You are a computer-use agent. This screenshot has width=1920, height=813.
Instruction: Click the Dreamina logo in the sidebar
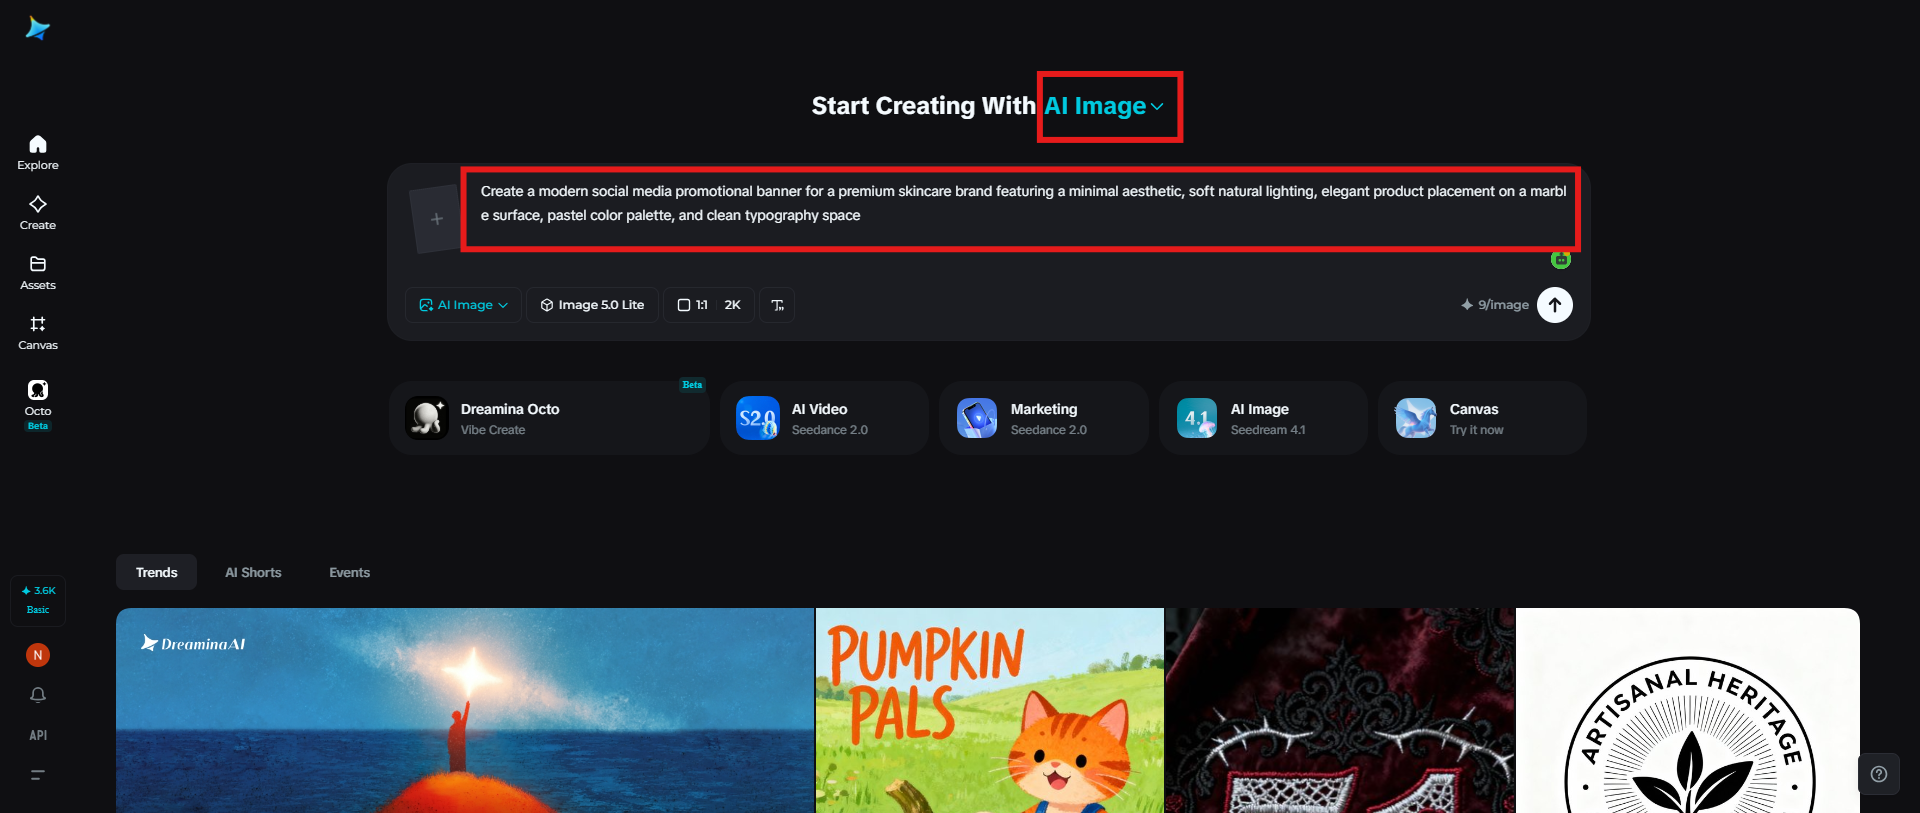click(x=38, y=28)
